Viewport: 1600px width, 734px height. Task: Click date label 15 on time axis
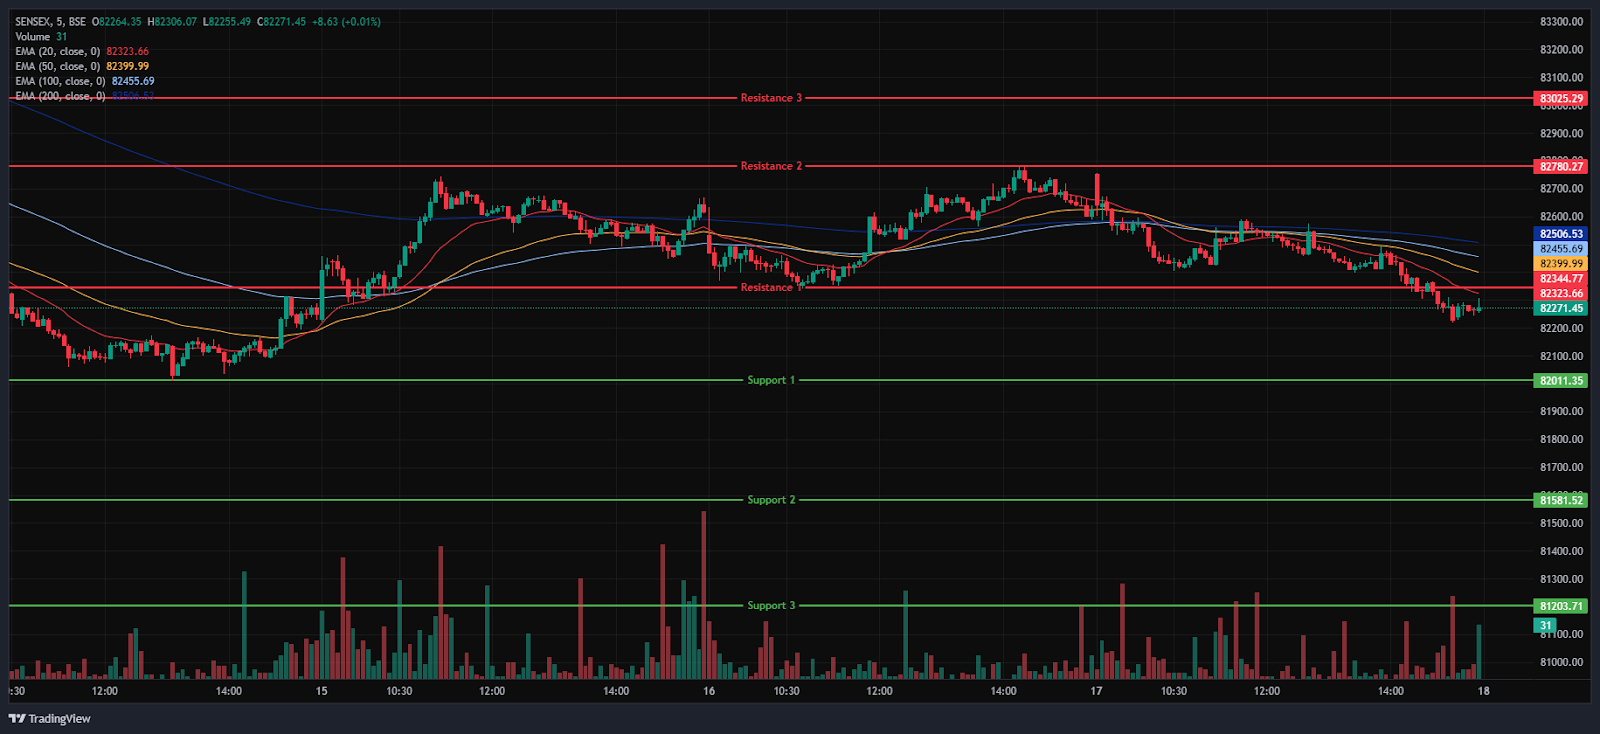(x=321, y=691)
